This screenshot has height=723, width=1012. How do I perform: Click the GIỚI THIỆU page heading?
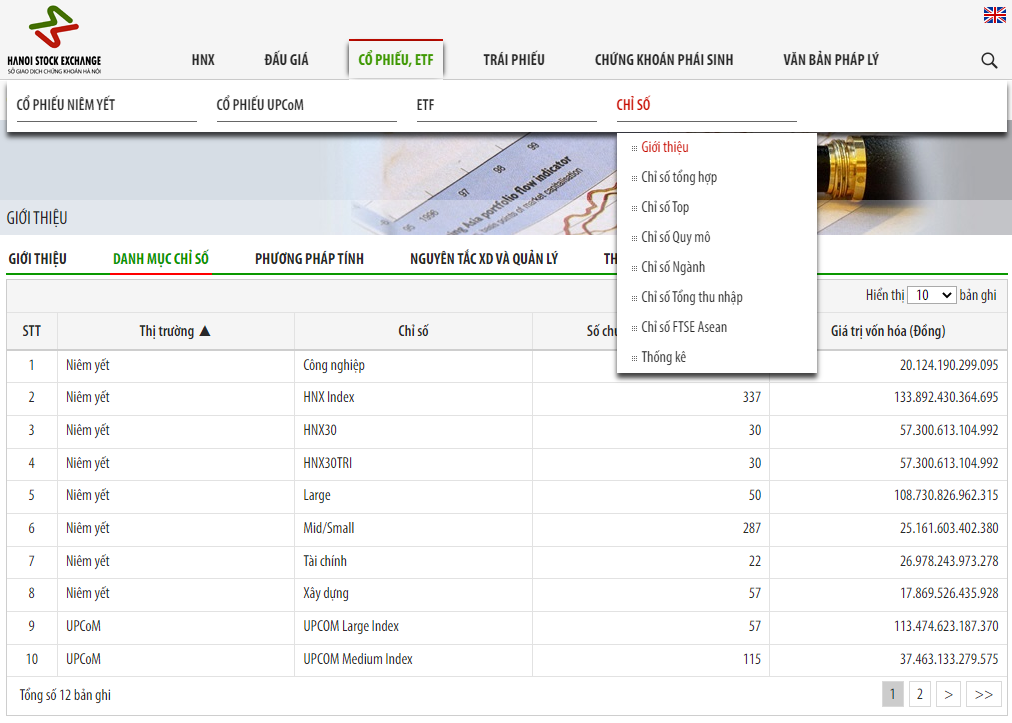[37, 218]
